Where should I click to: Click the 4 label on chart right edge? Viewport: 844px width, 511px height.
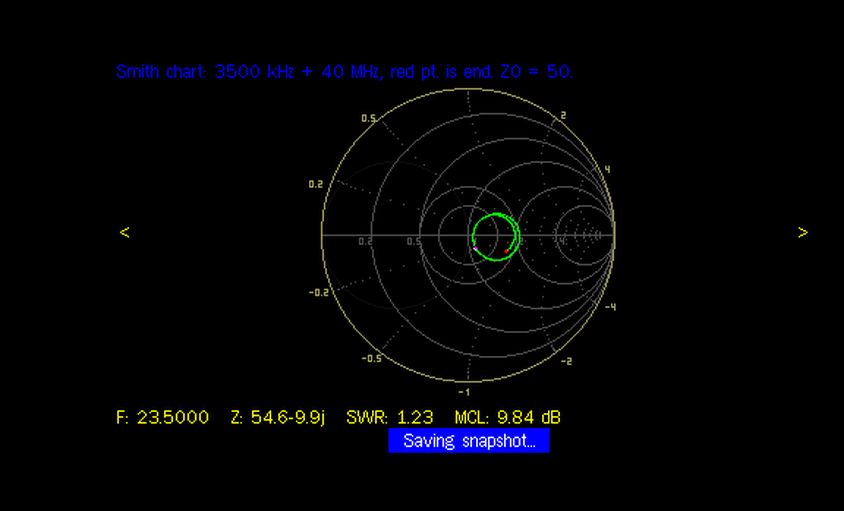(607, 170)
